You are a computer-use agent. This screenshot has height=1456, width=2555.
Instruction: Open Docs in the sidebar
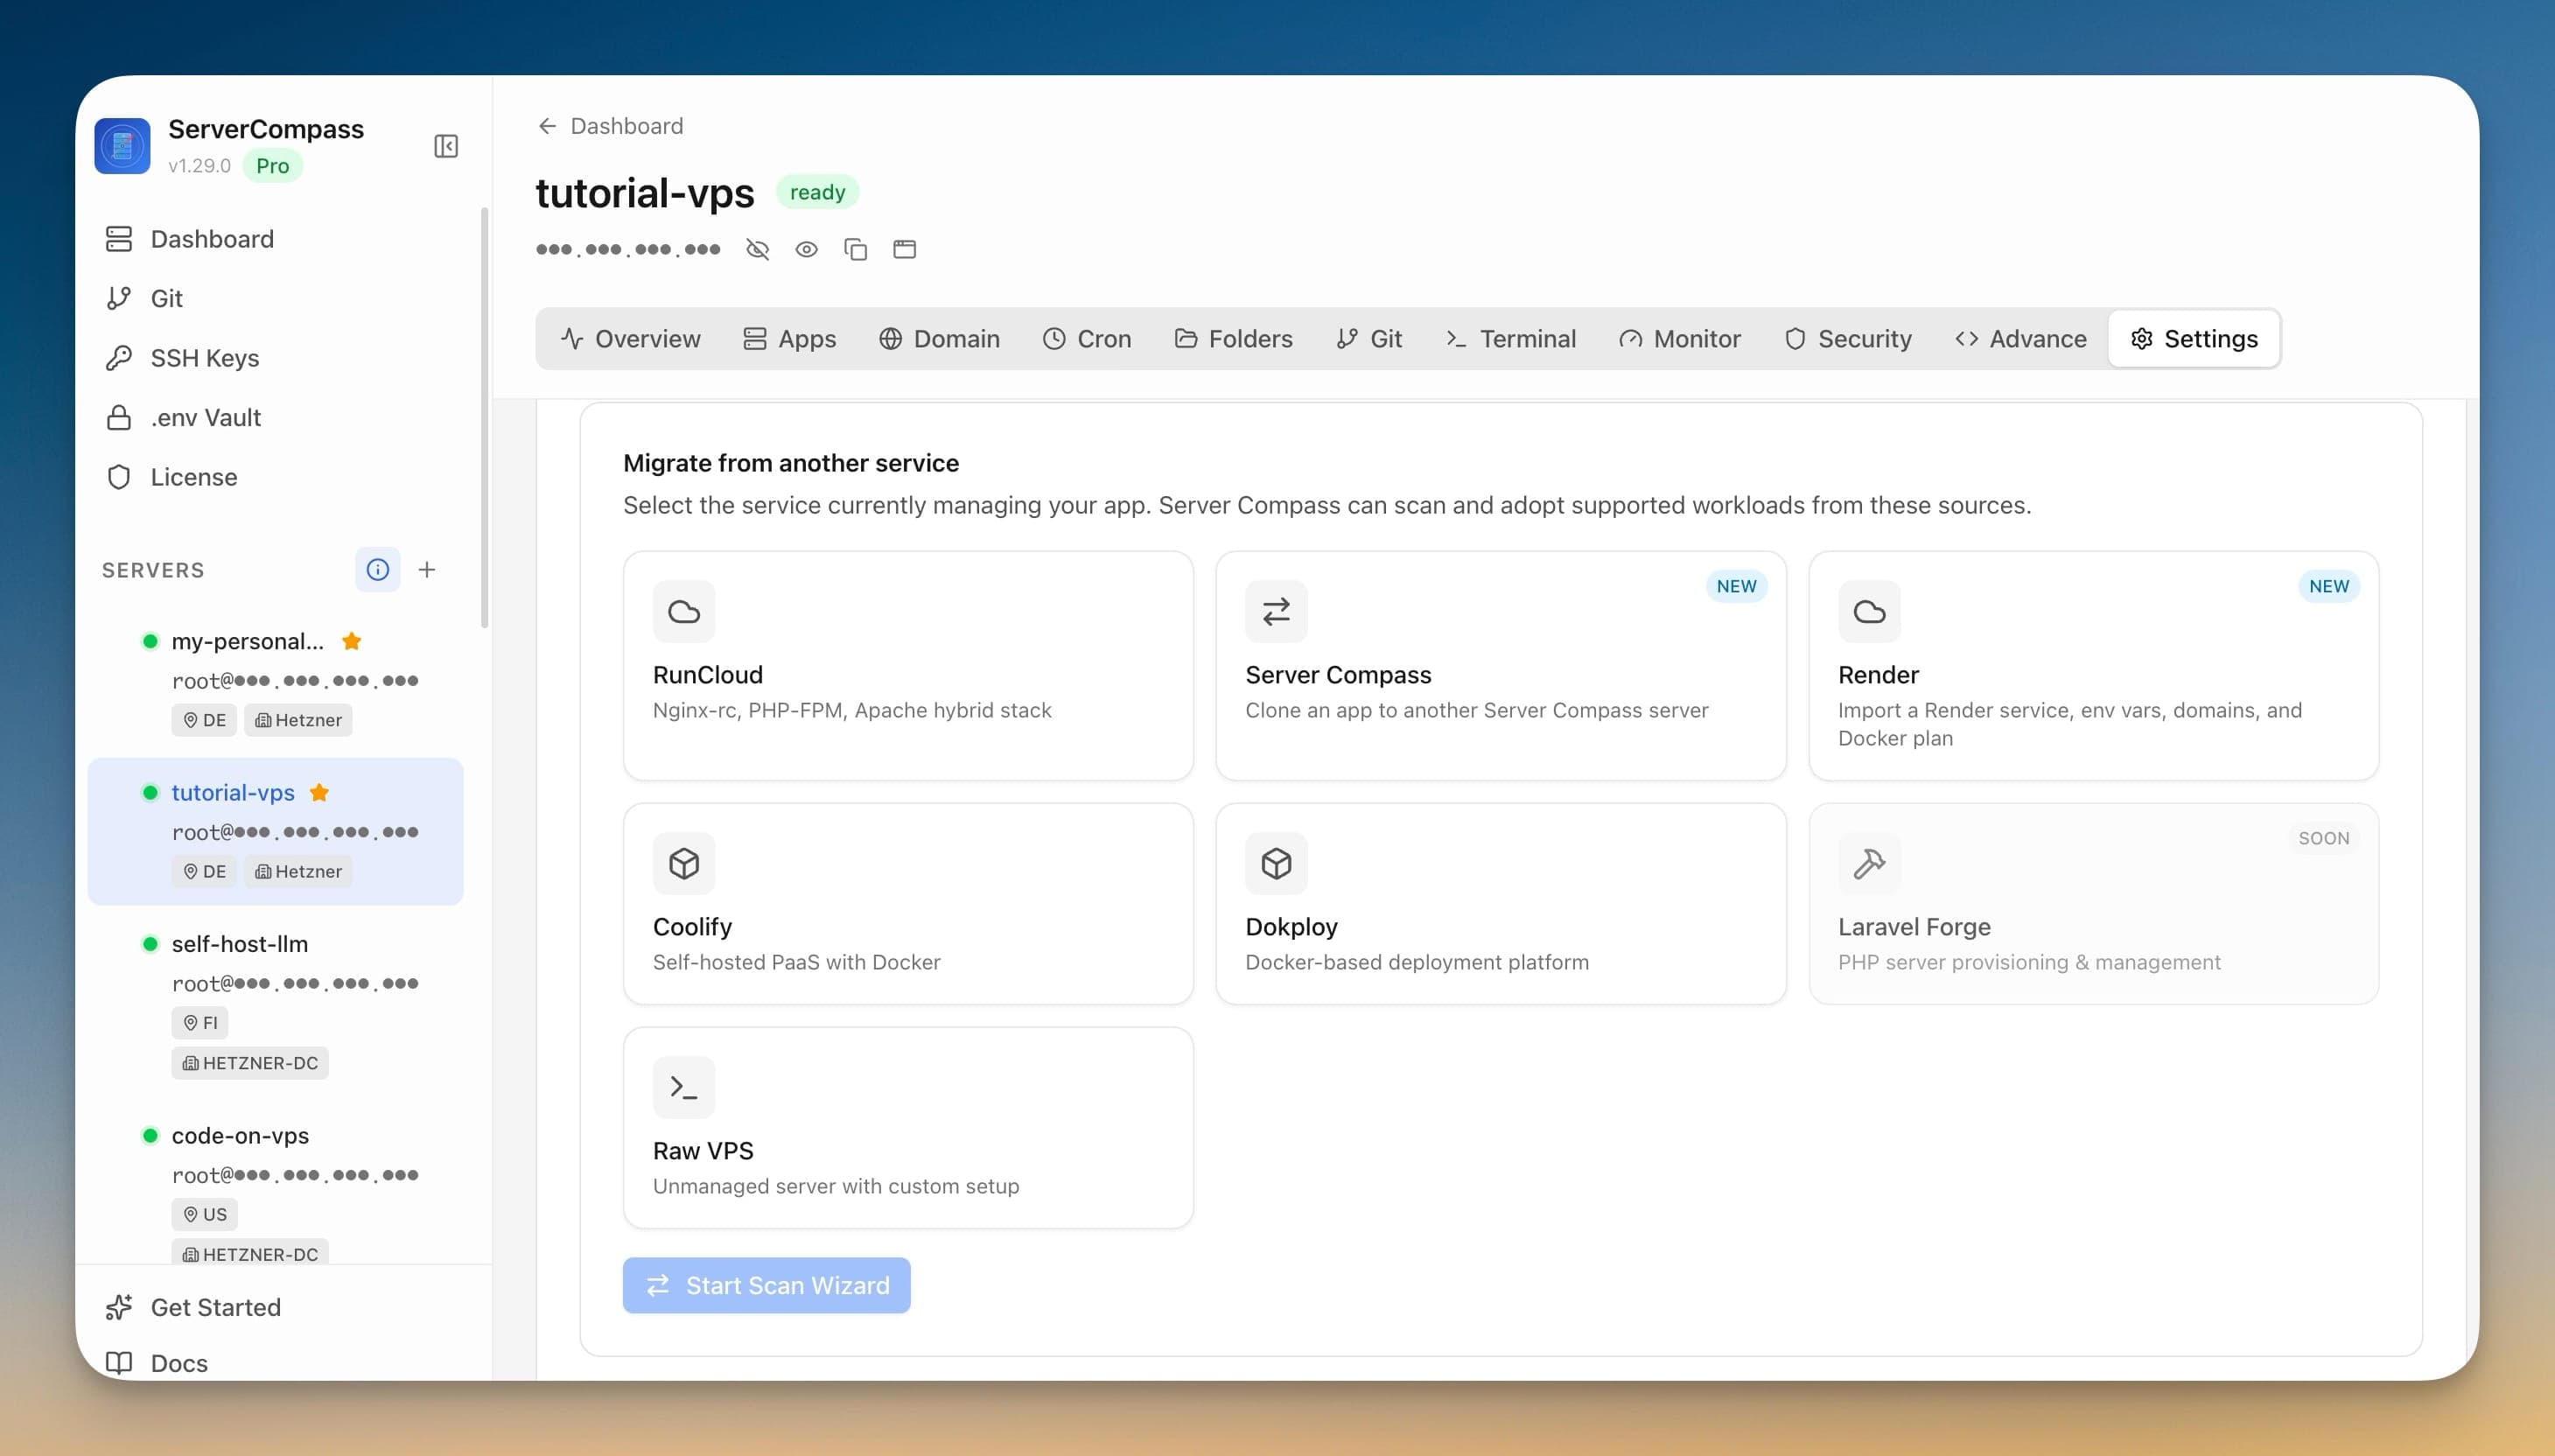point(156,1363)
